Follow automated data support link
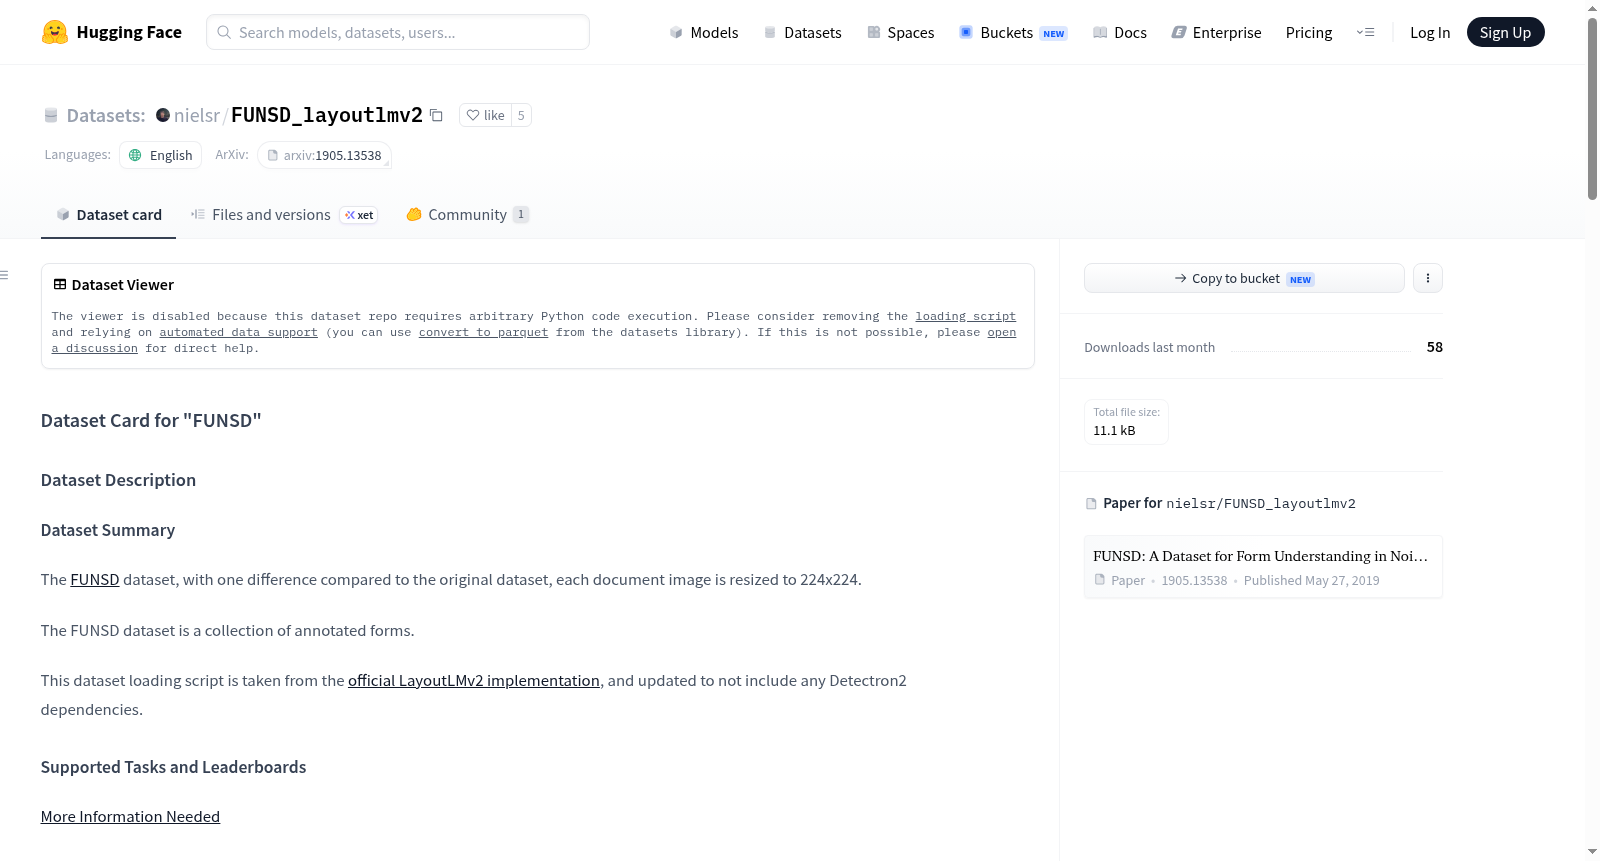Image resolution: width=1600 pixels, height=861 pixels. click(x=238, y=332)
